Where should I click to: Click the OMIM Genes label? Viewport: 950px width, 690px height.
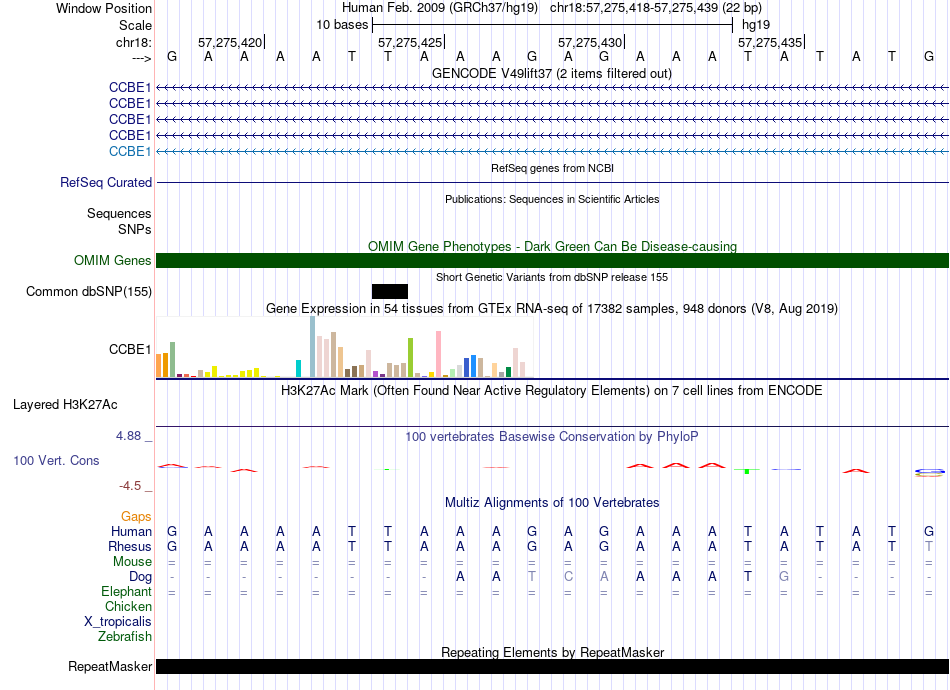tap(113, 260)
